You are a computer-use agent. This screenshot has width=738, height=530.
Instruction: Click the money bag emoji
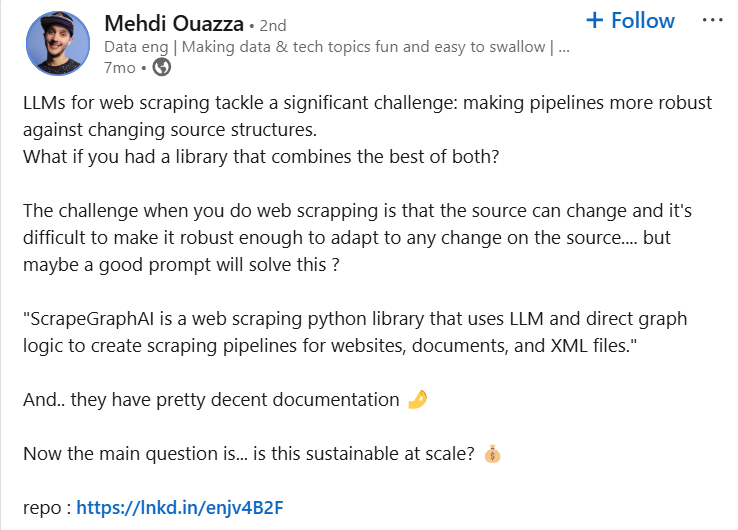[491, 454]
